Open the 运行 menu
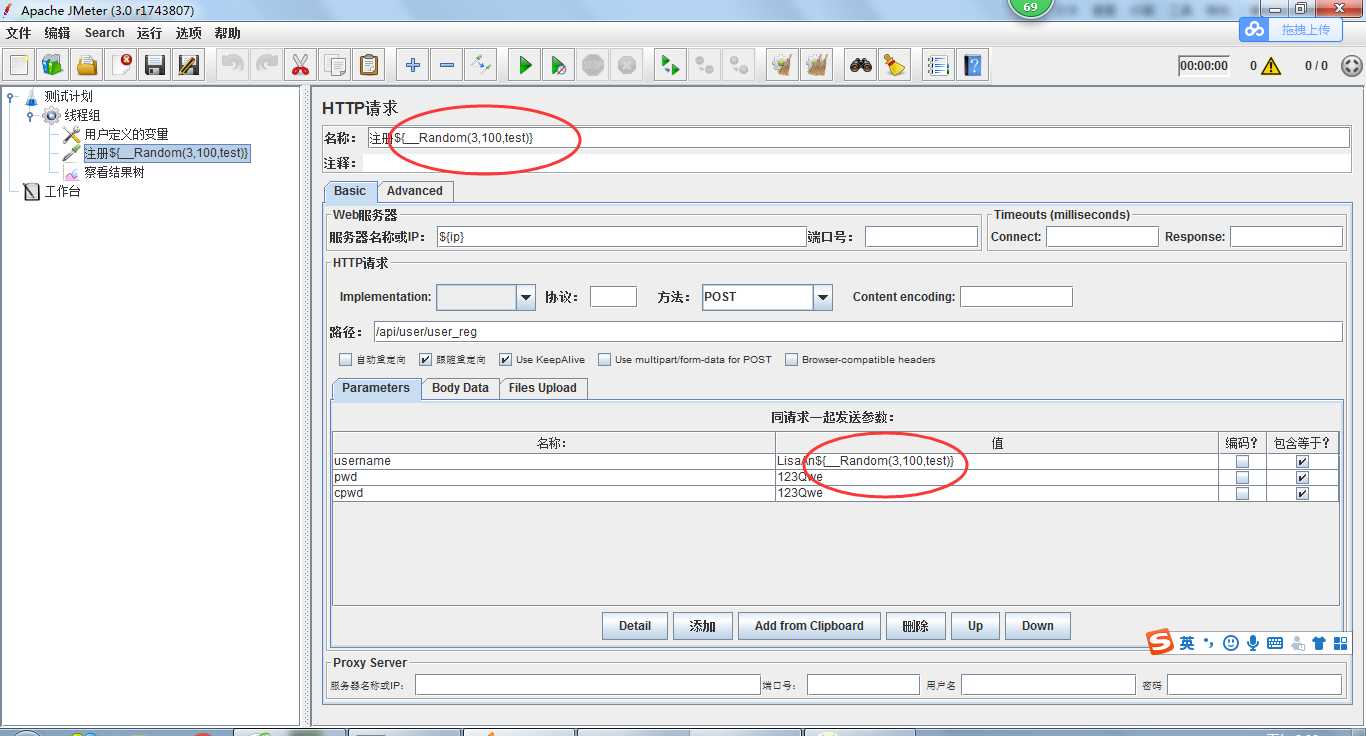The image size is (1366, 736). click(x=149, y=33)
